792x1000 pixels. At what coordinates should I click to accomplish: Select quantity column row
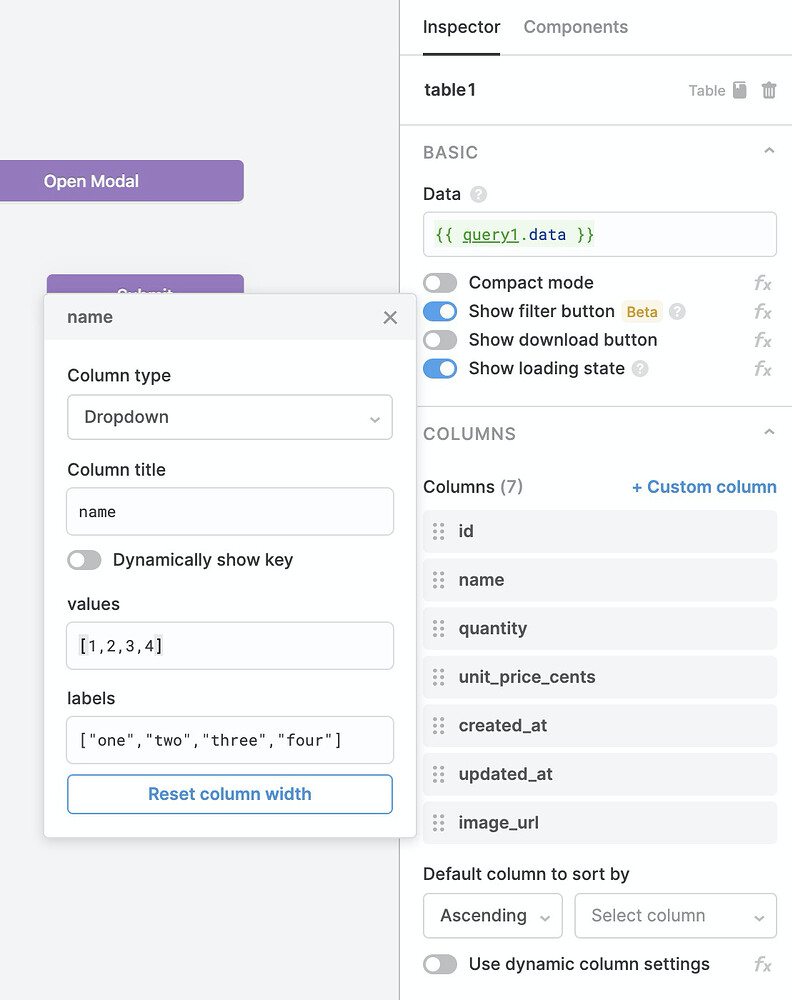599,628
